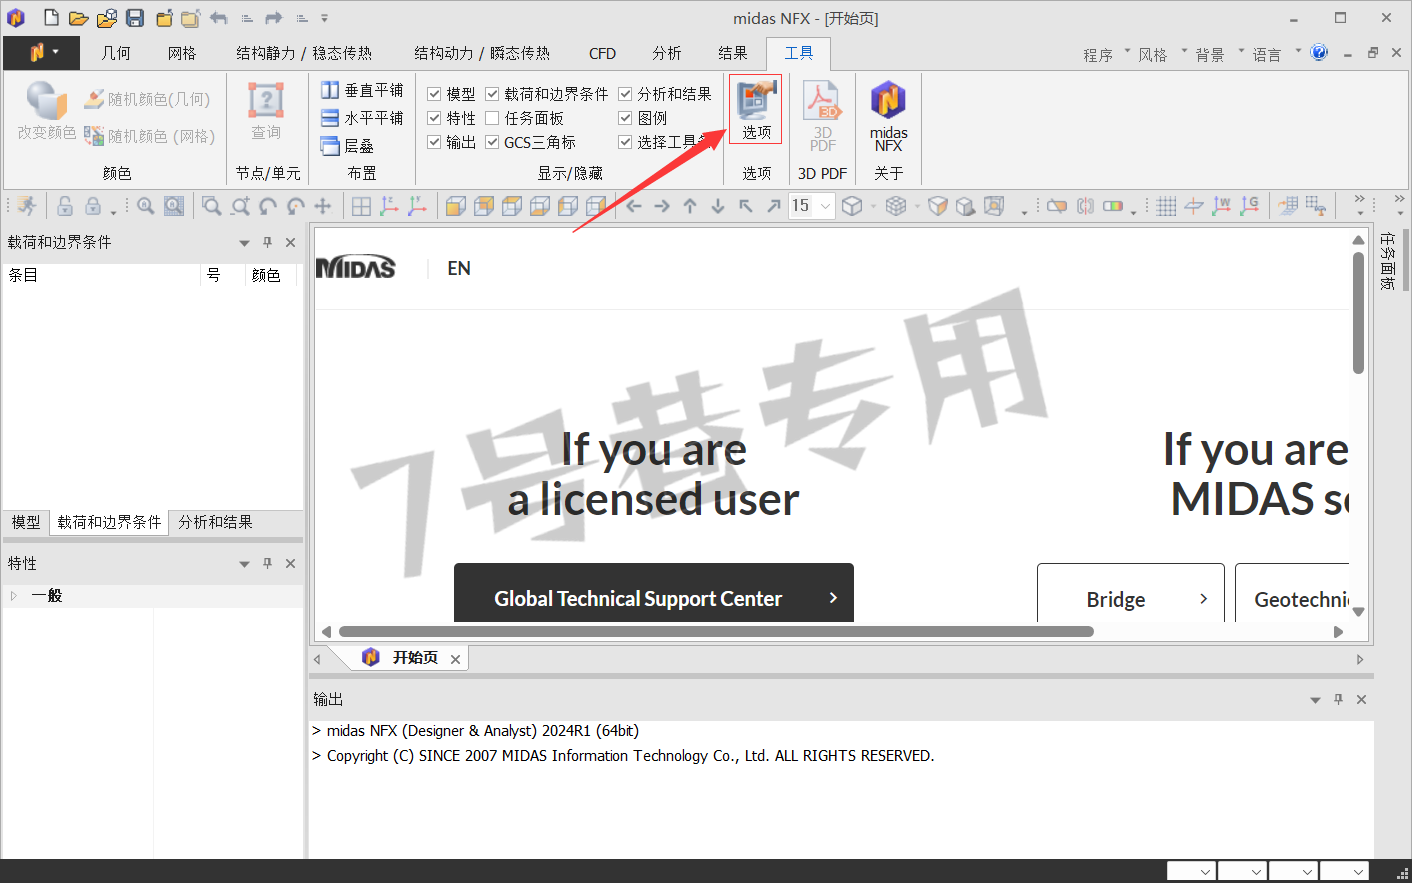Click the GCS axis G icon
Viewport: 1412px width, 883px height.
pyautogui.click(x=1249, y=206)
